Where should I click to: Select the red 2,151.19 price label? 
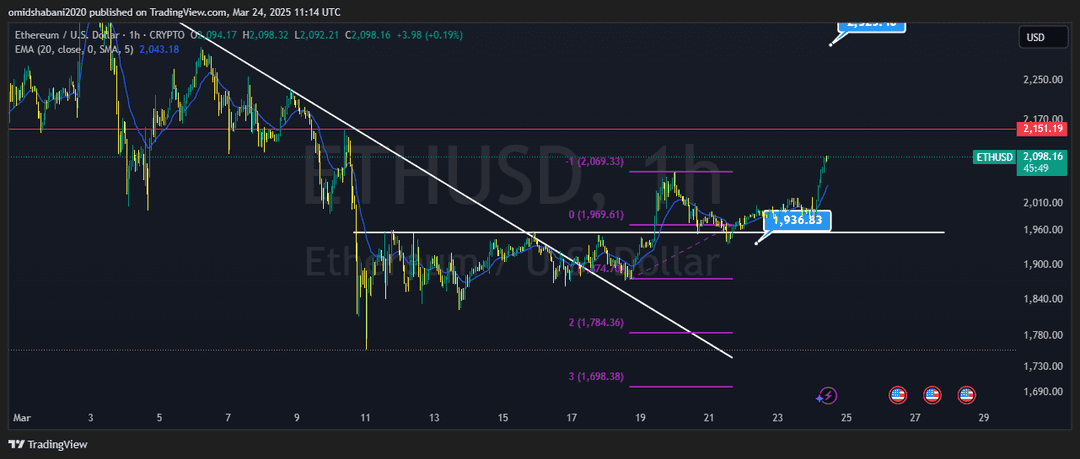coord(1044,129)
